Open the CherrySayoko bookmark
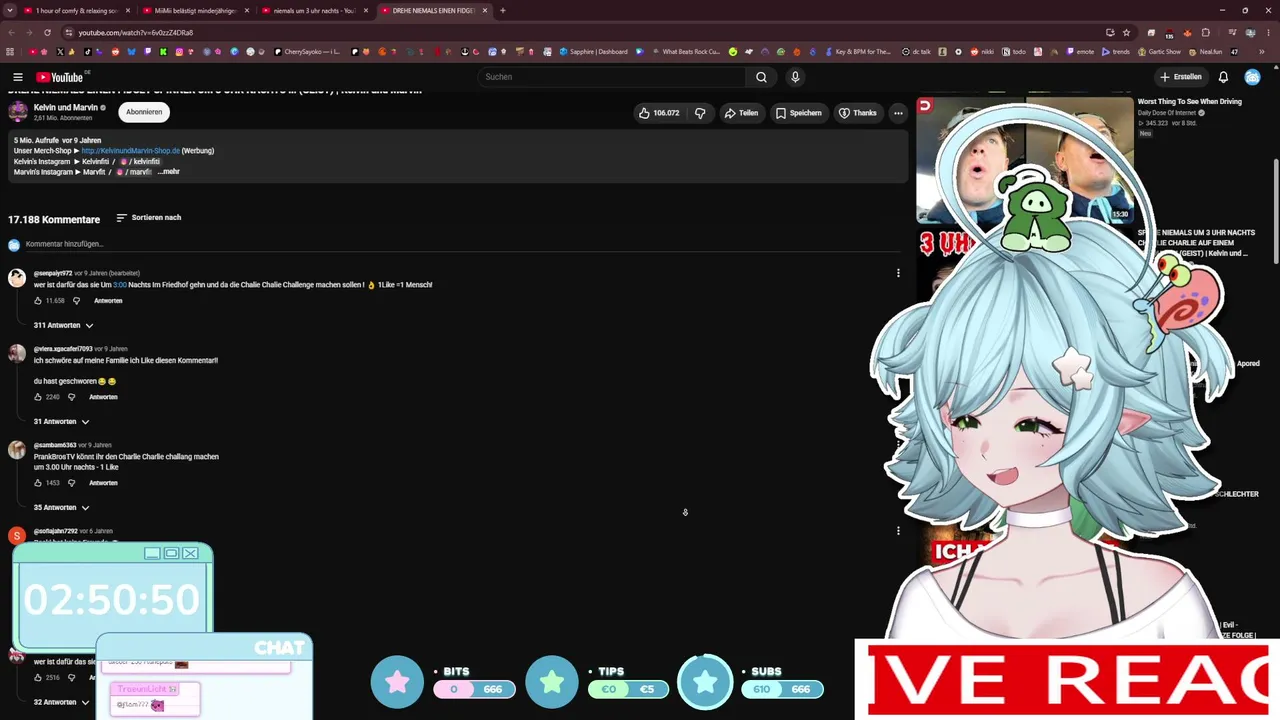Viewport: 1280px width, 720px height. point(308,52)
